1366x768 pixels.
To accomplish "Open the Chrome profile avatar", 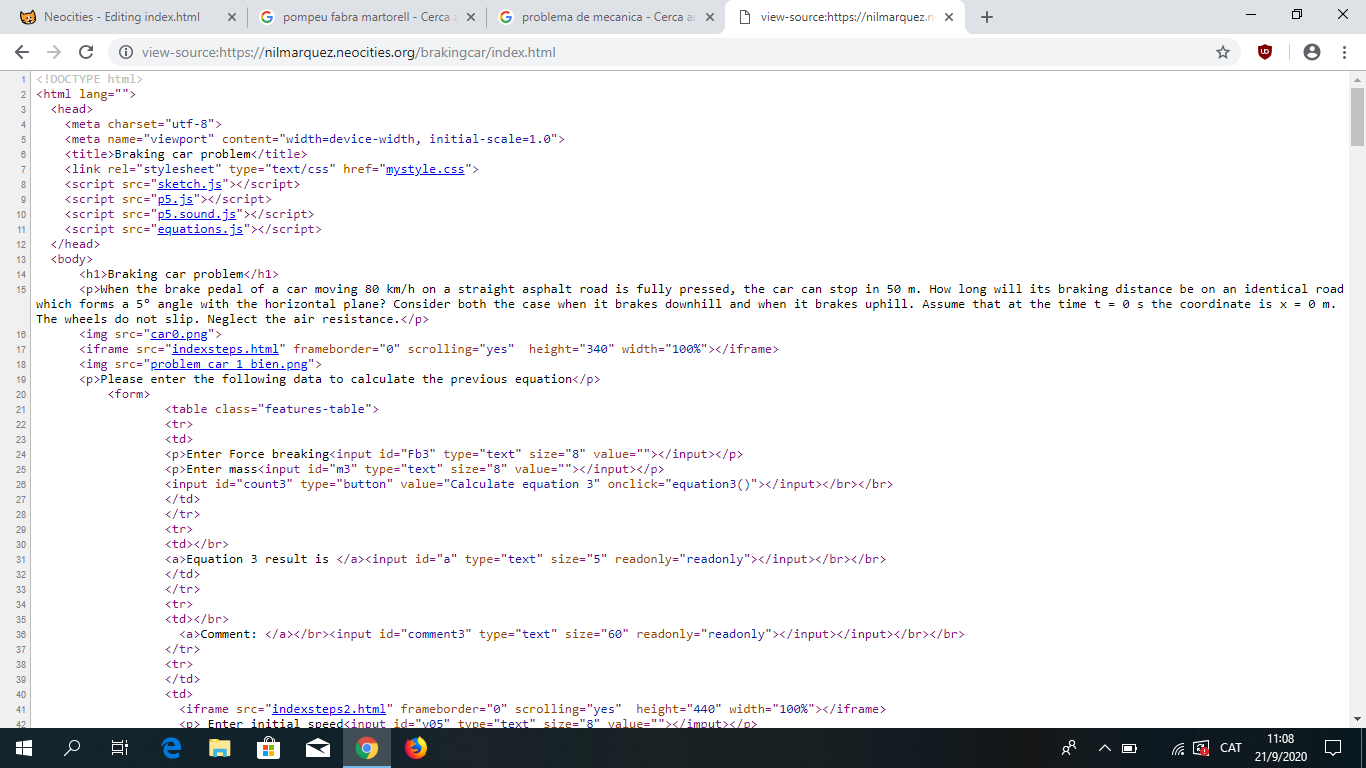I will point(1312,52).
